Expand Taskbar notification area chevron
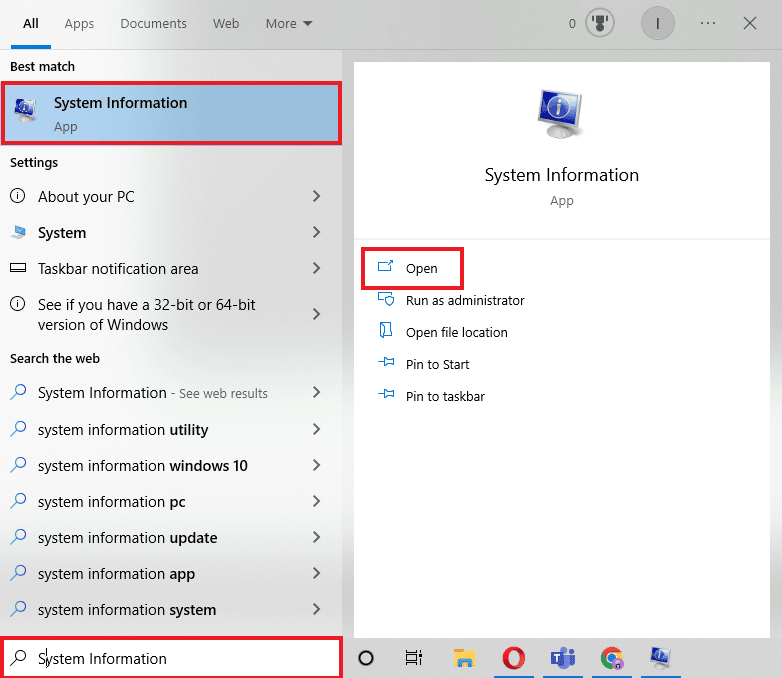Screen dimensions: 782x678 316,269
